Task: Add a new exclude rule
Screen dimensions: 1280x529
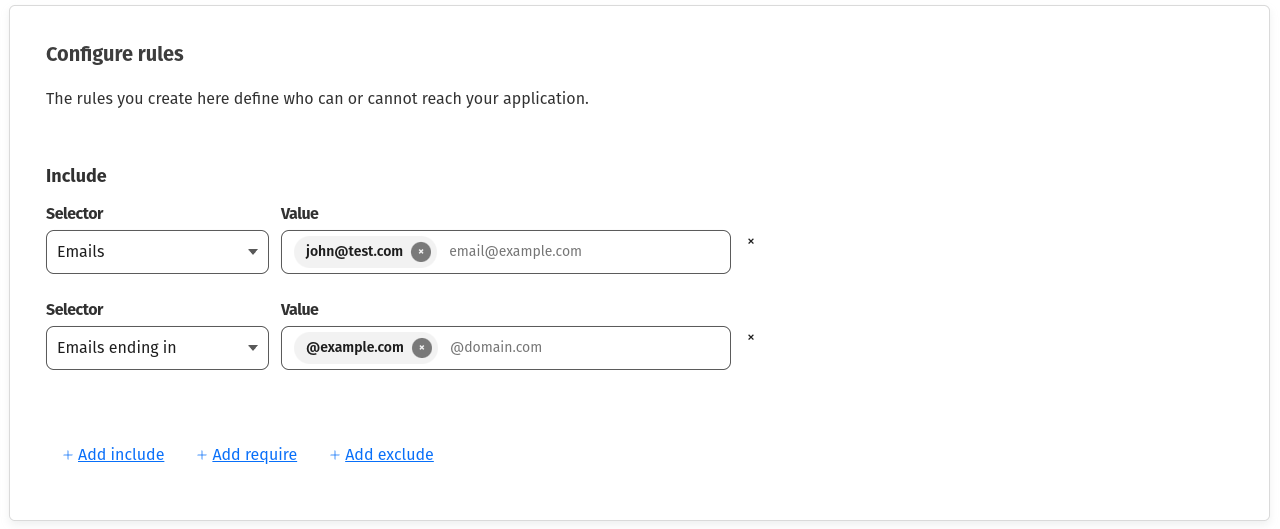Action: point(389,455)
